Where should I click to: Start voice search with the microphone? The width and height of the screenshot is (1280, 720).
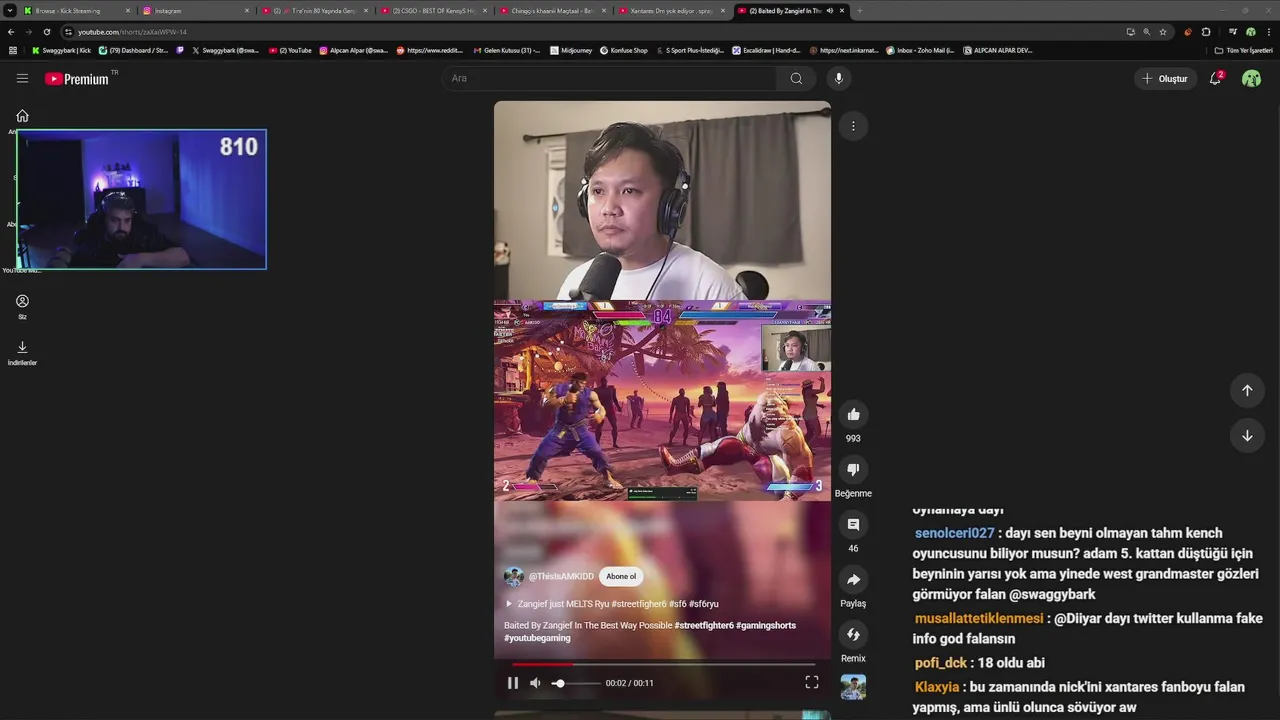pyautogui.click(x=838, y=78)
